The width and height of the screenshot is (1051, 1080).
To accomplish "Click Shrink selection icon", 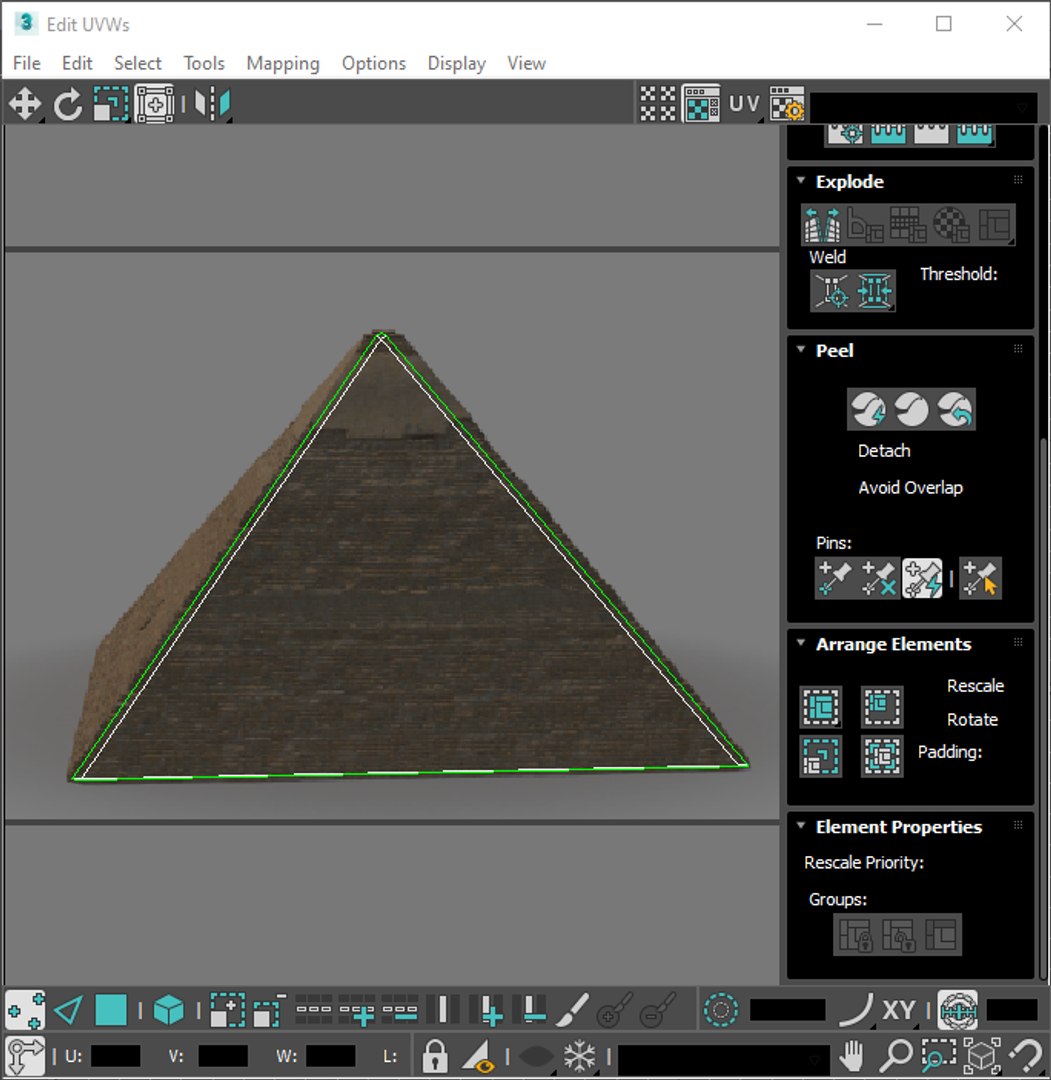I will pyautogui.click(x=269, y=1010).
